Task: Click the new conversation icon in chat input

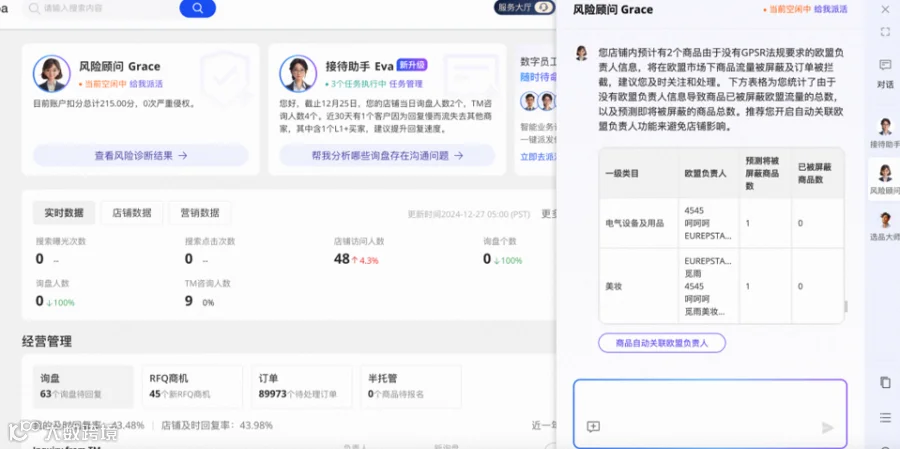Action: (x=593, y=426)
